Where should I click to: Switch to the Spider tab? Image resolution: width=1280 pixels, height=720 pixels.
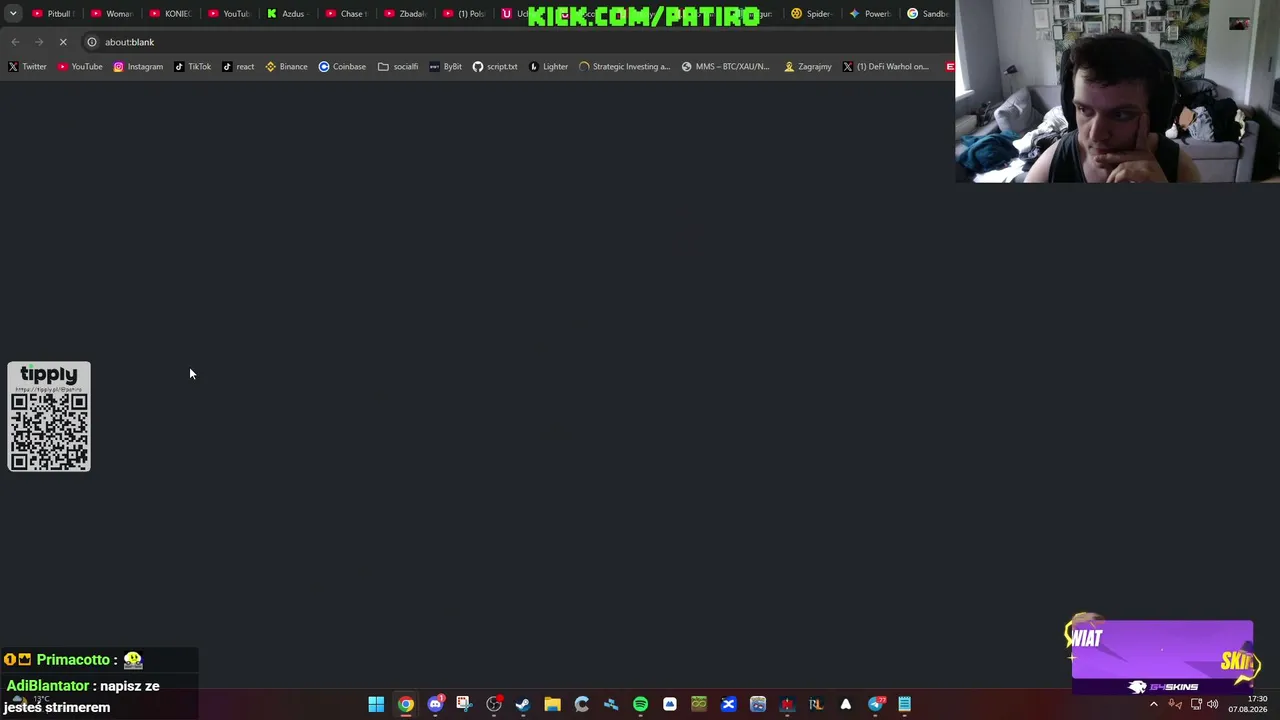(x=811, y=14)
